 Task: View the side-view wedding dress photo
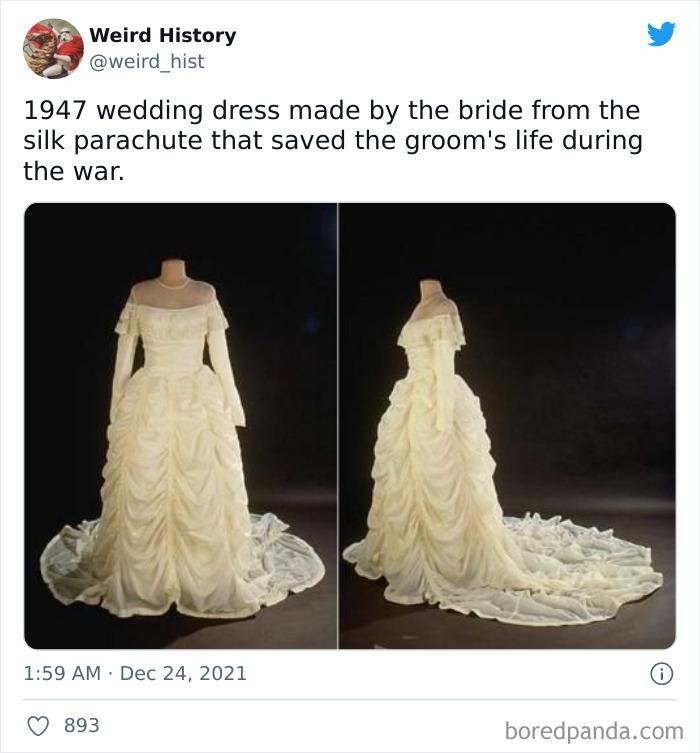point(507,425)
